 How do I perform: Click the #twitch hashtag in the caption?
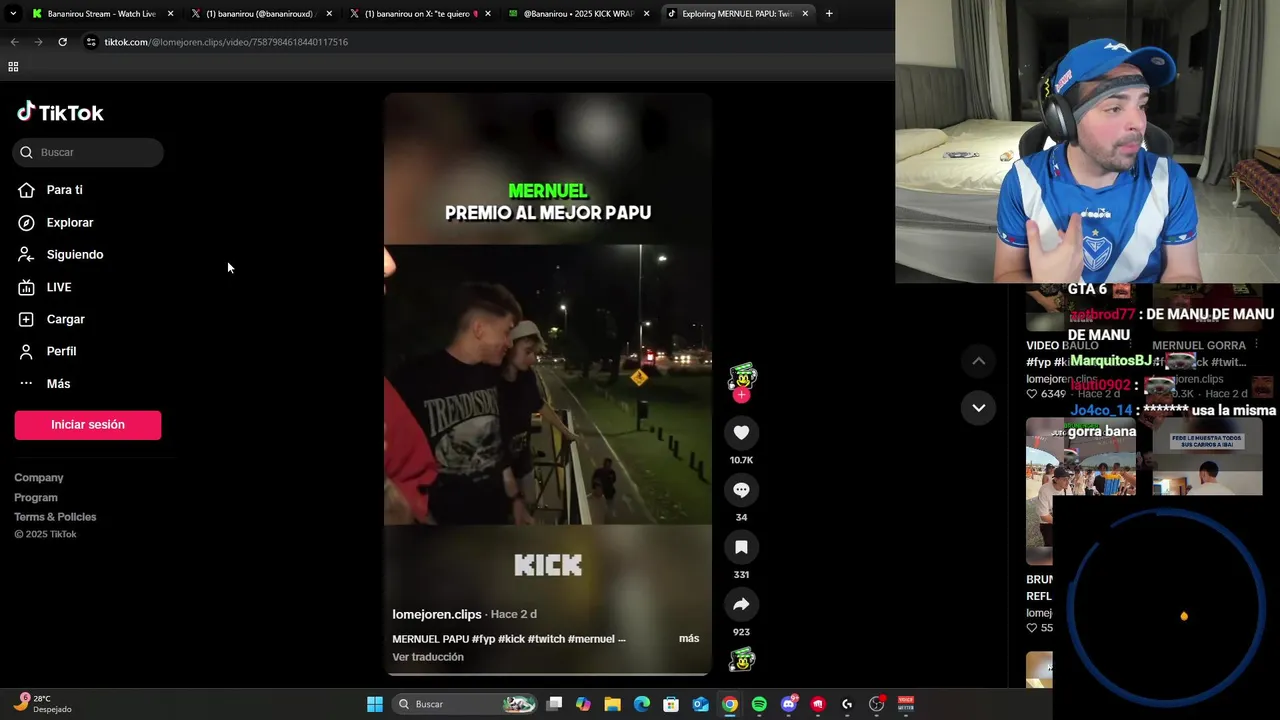coord(546,639)
